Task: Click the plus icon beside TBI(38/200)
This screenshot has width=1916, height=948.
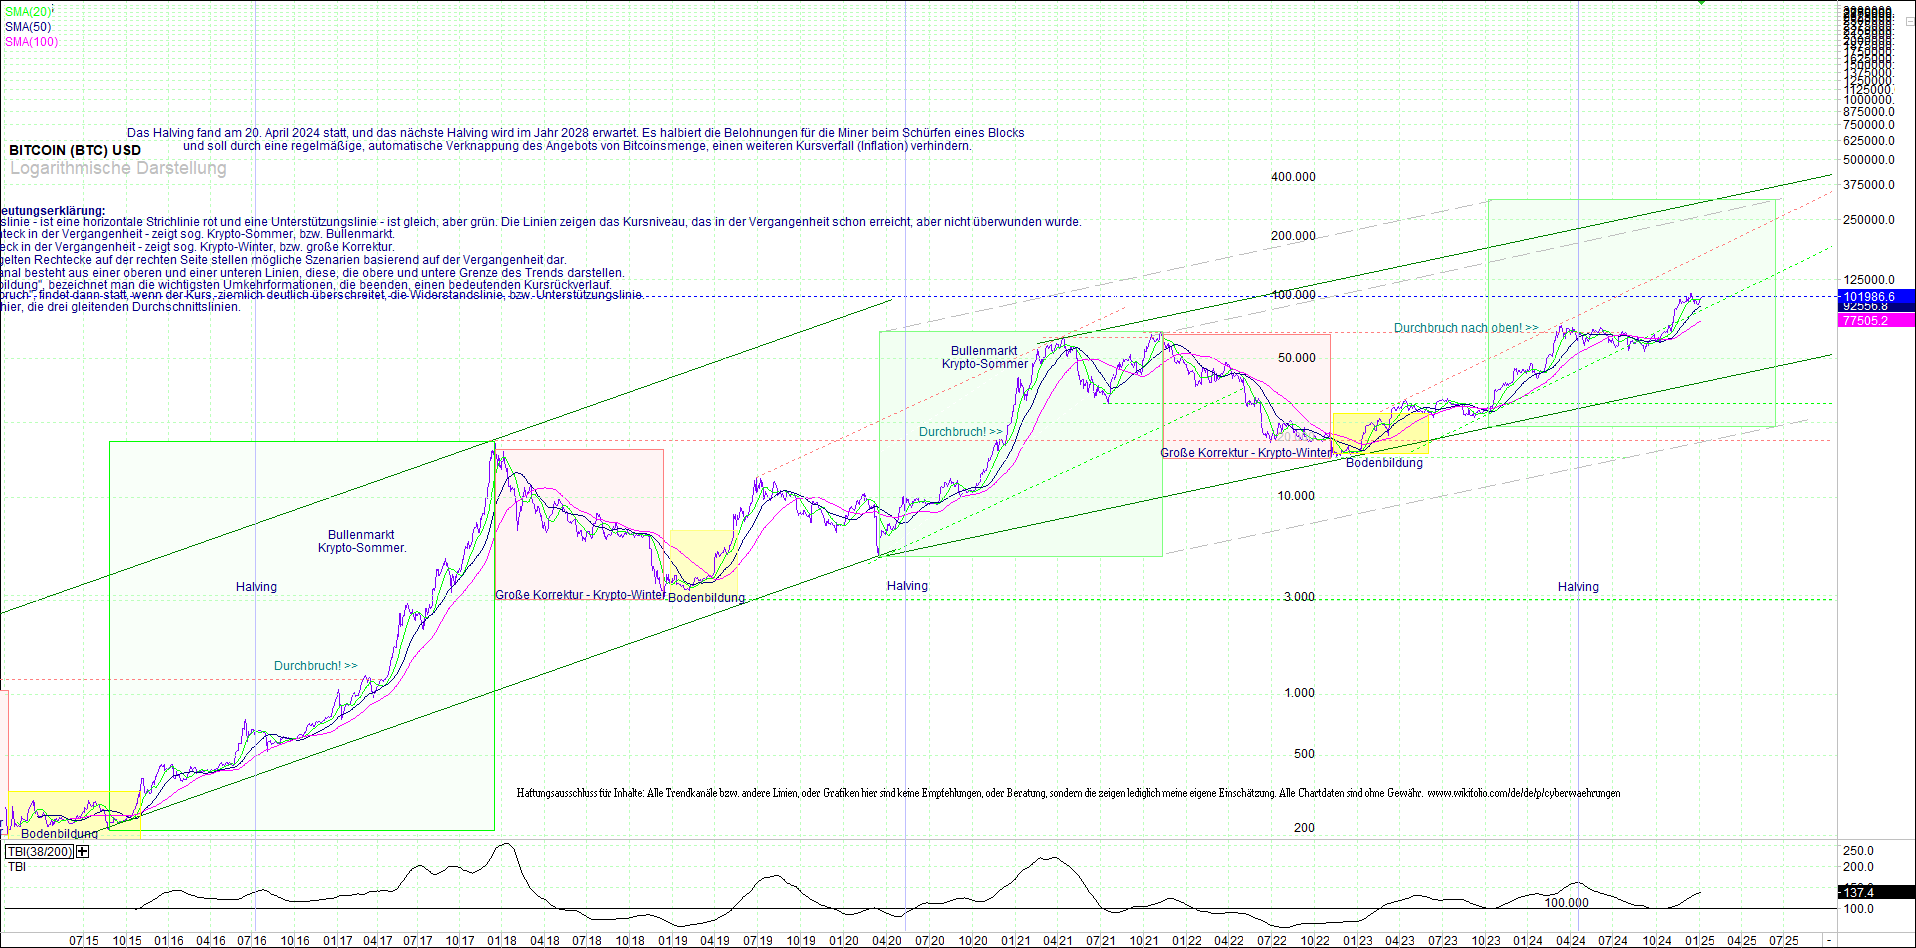Action: 83,852
